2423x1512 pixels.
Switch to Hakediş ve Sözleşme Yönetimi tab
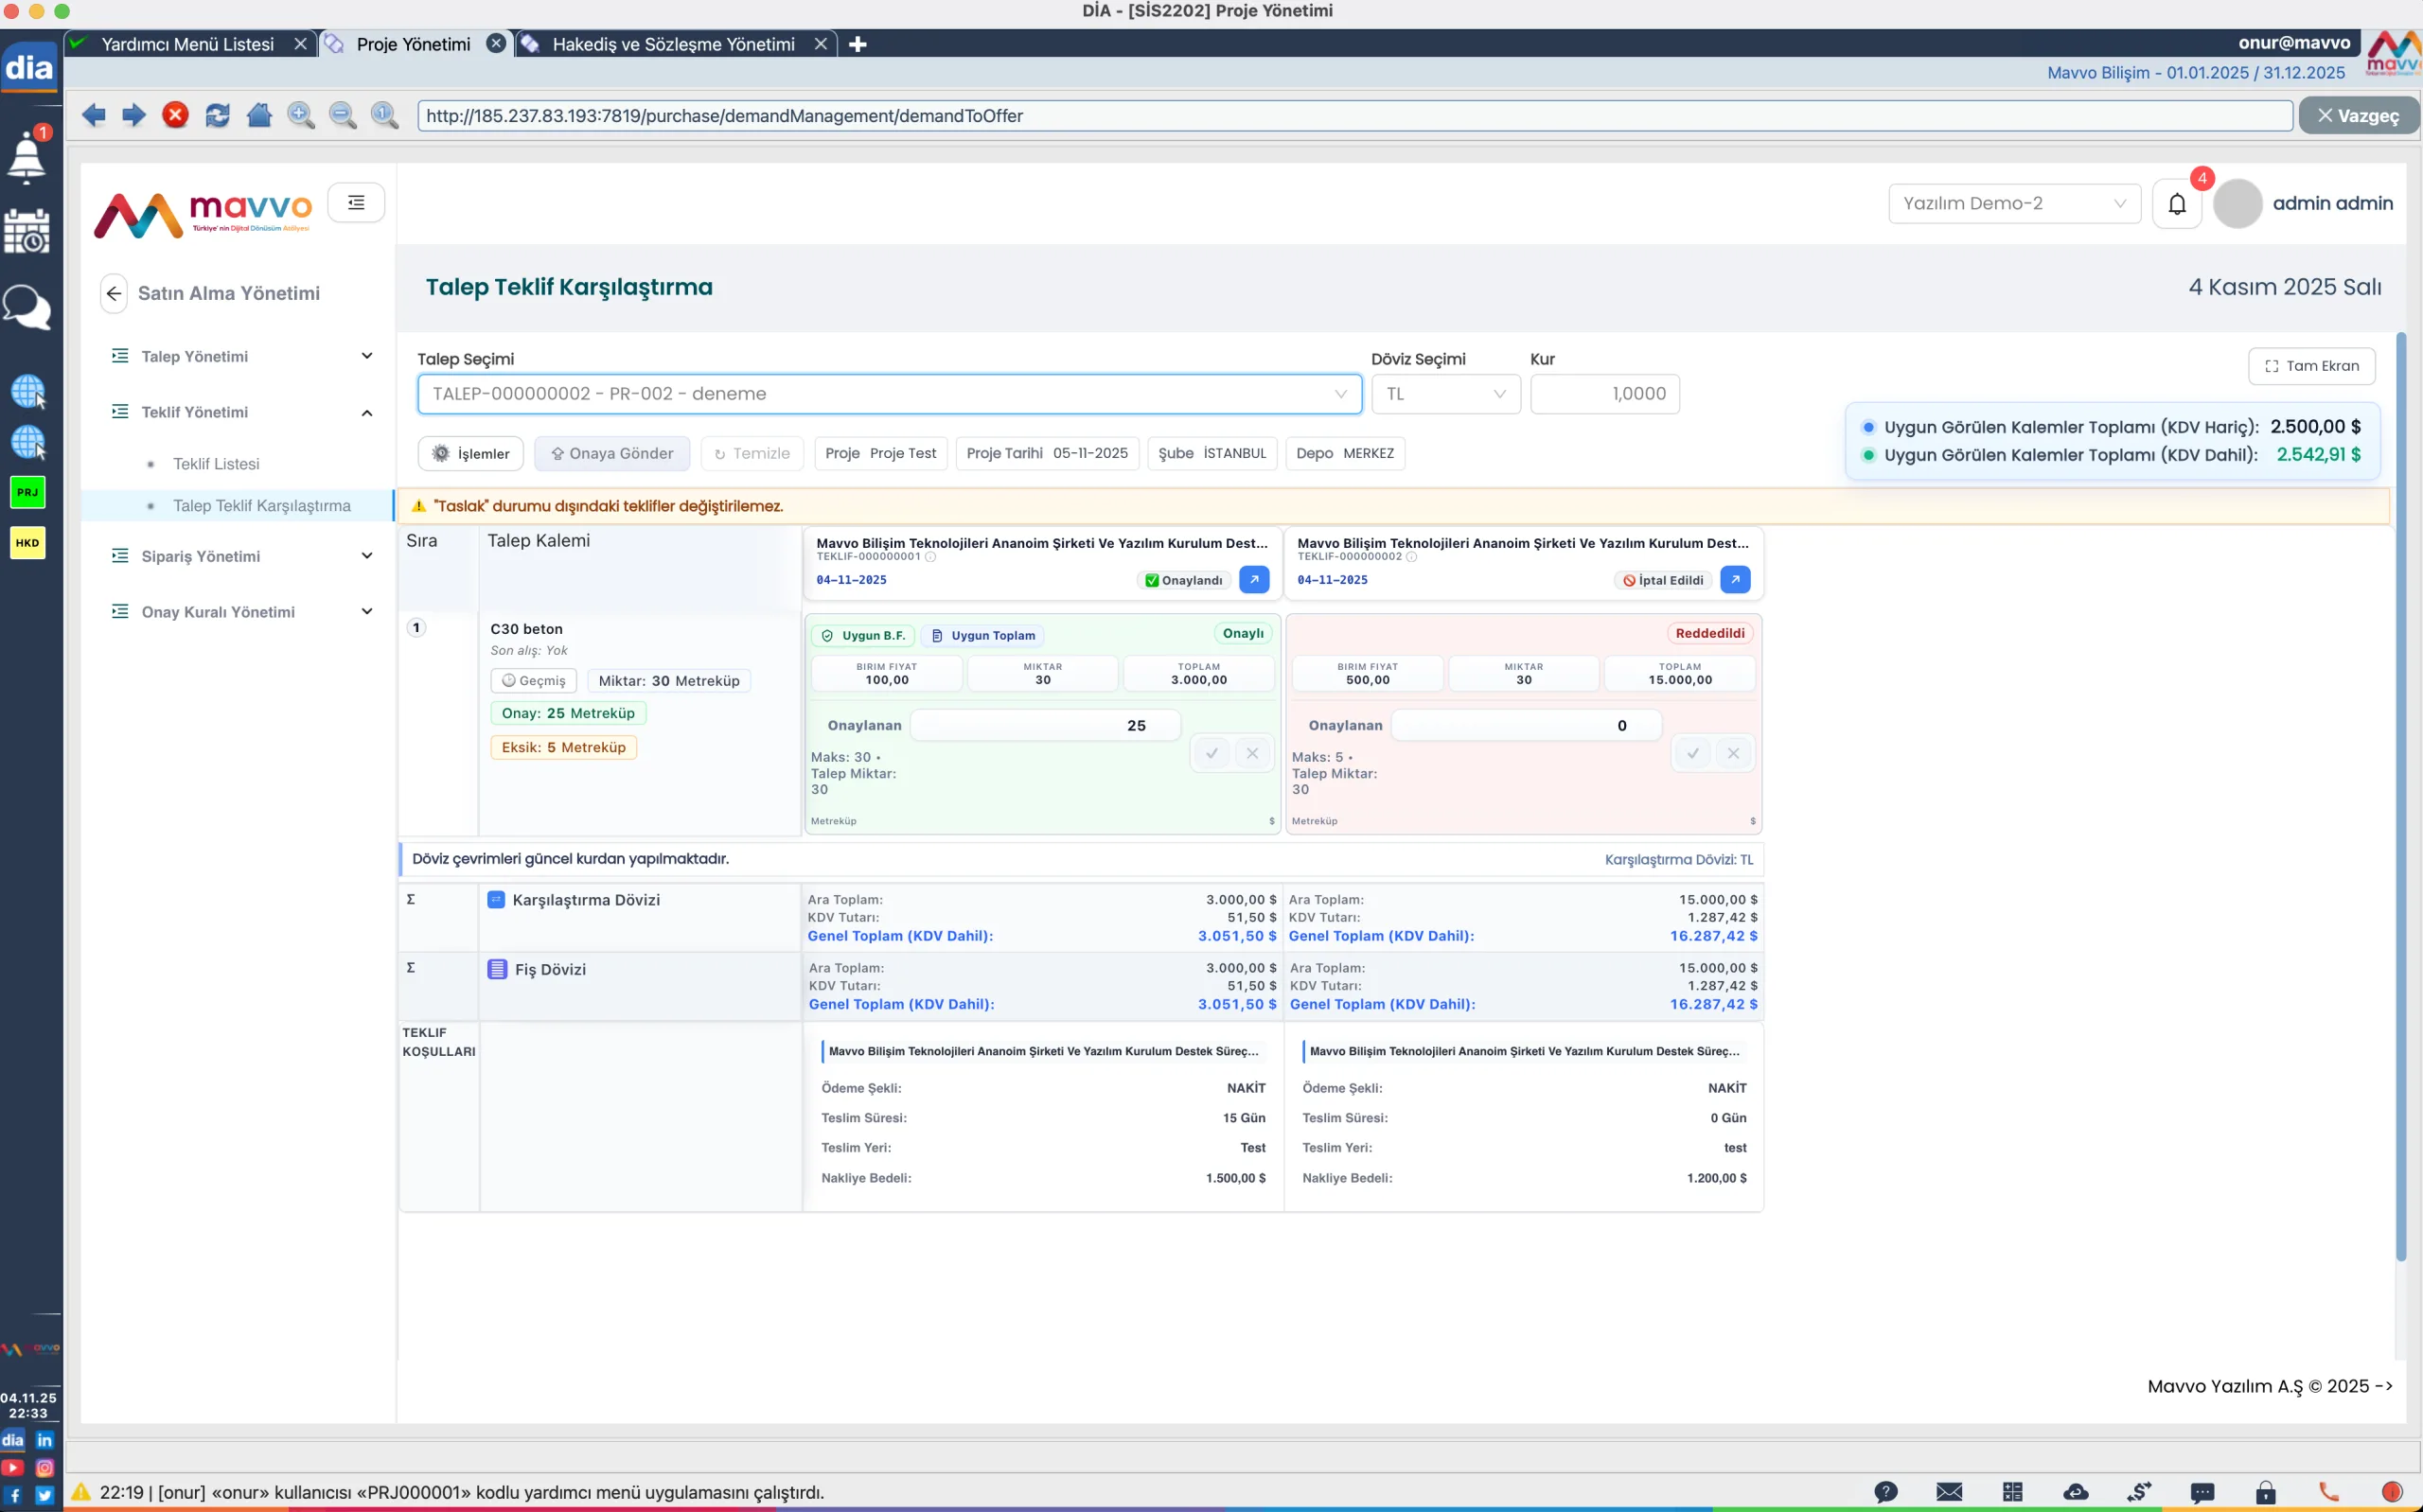click(x=673, y=44)
